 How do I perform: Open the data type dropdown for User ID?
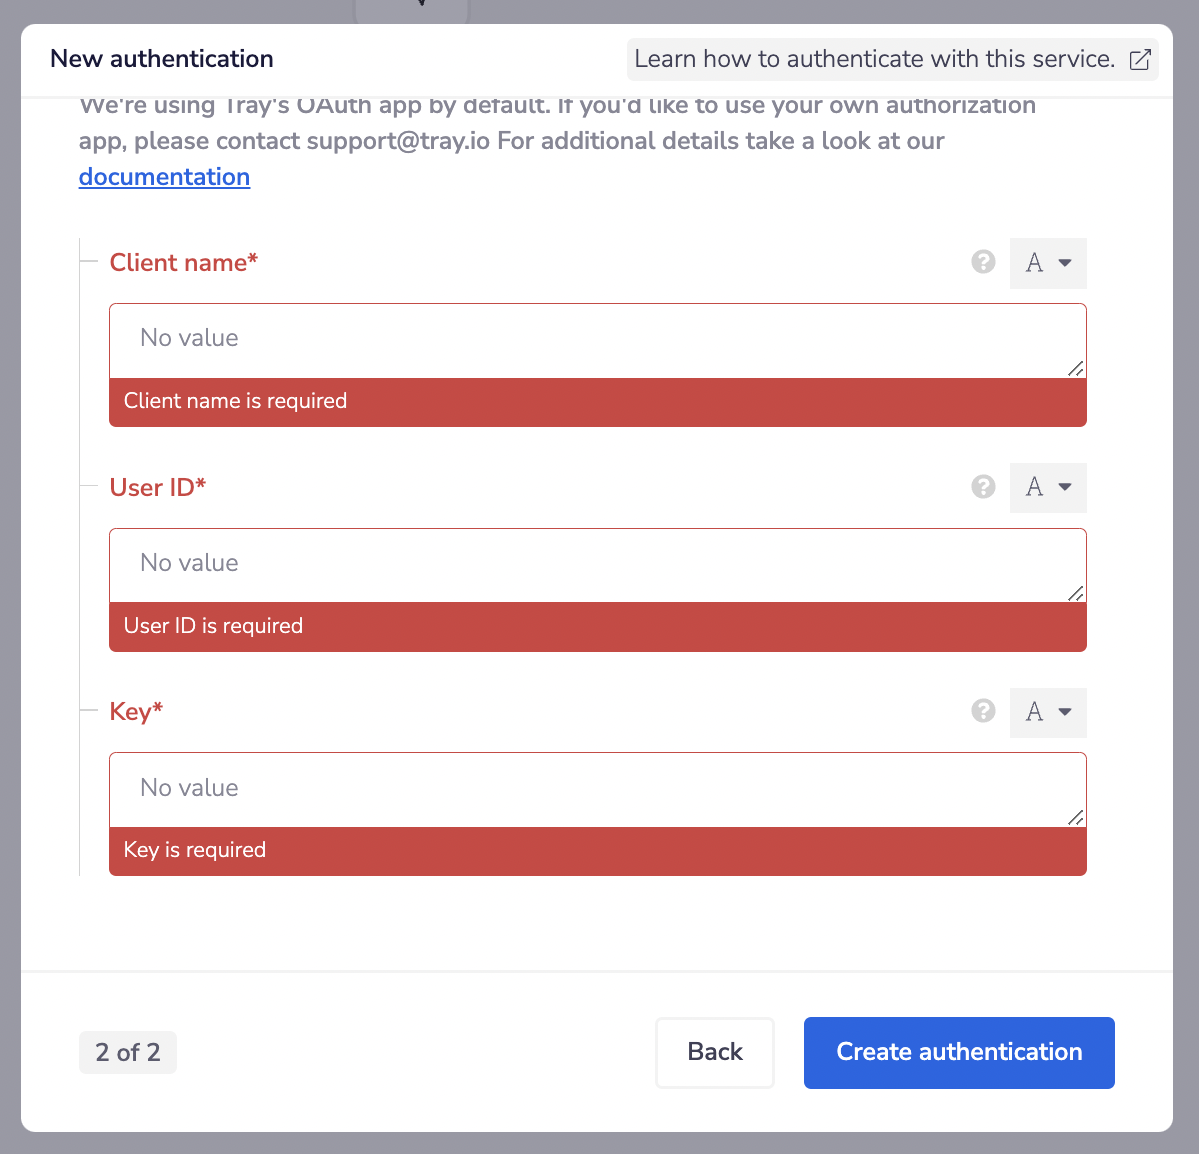pyautogui.click(x=1047, y=487)
